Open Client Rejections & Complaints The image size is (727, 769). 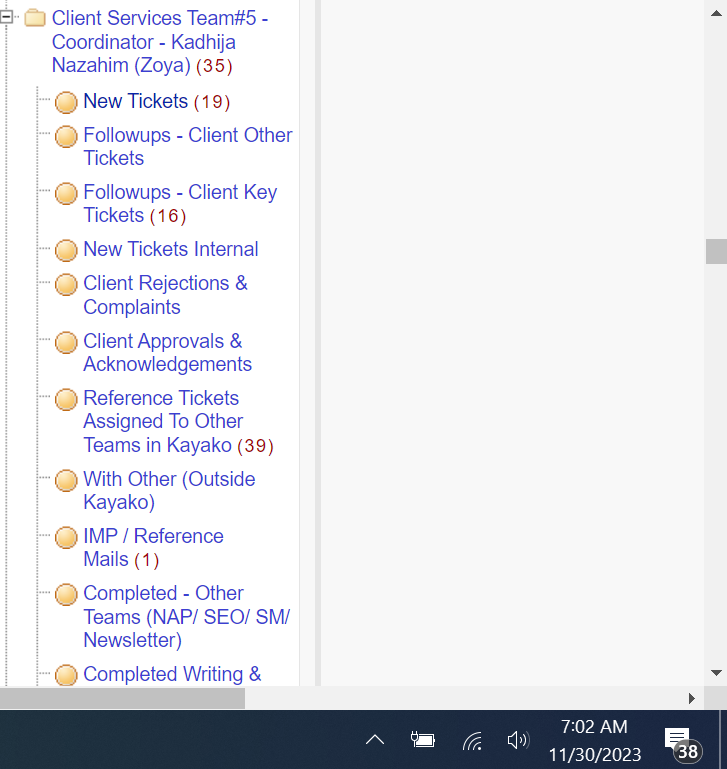click(165, 295)
